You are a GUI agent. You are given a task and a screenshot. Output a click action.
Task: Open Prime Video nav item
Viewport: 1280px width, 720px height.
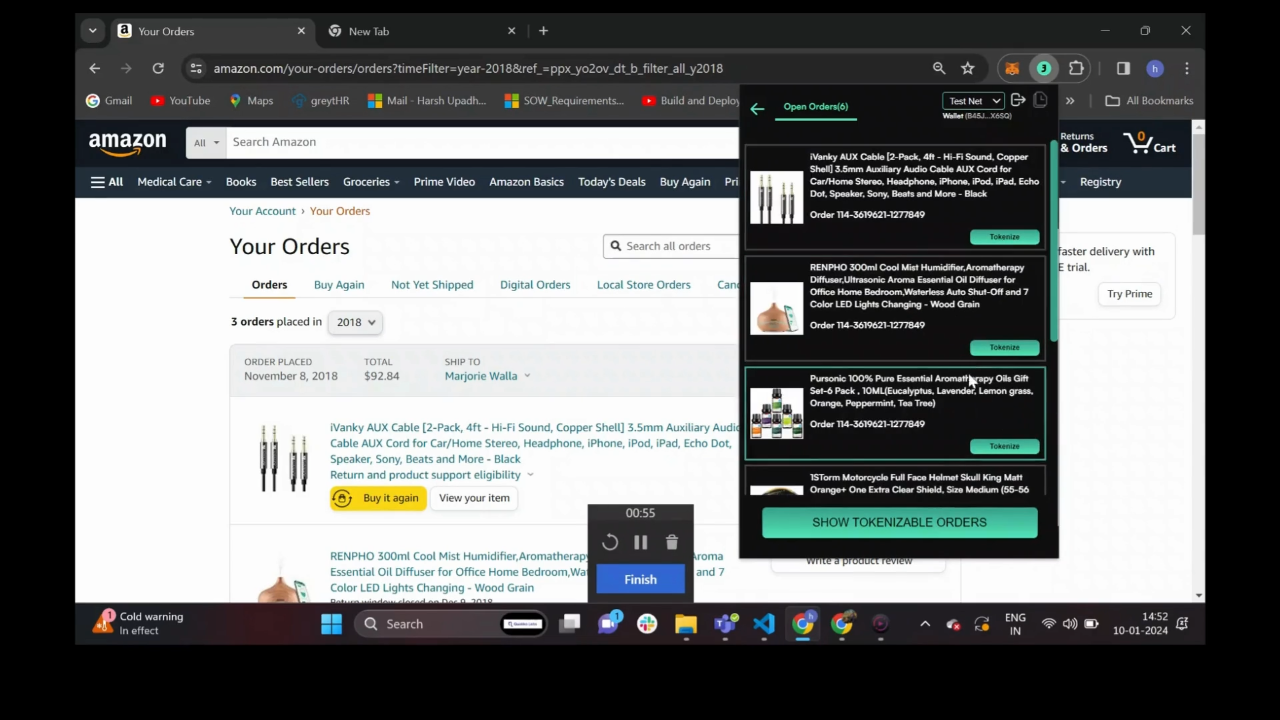[x=444, y=182]
